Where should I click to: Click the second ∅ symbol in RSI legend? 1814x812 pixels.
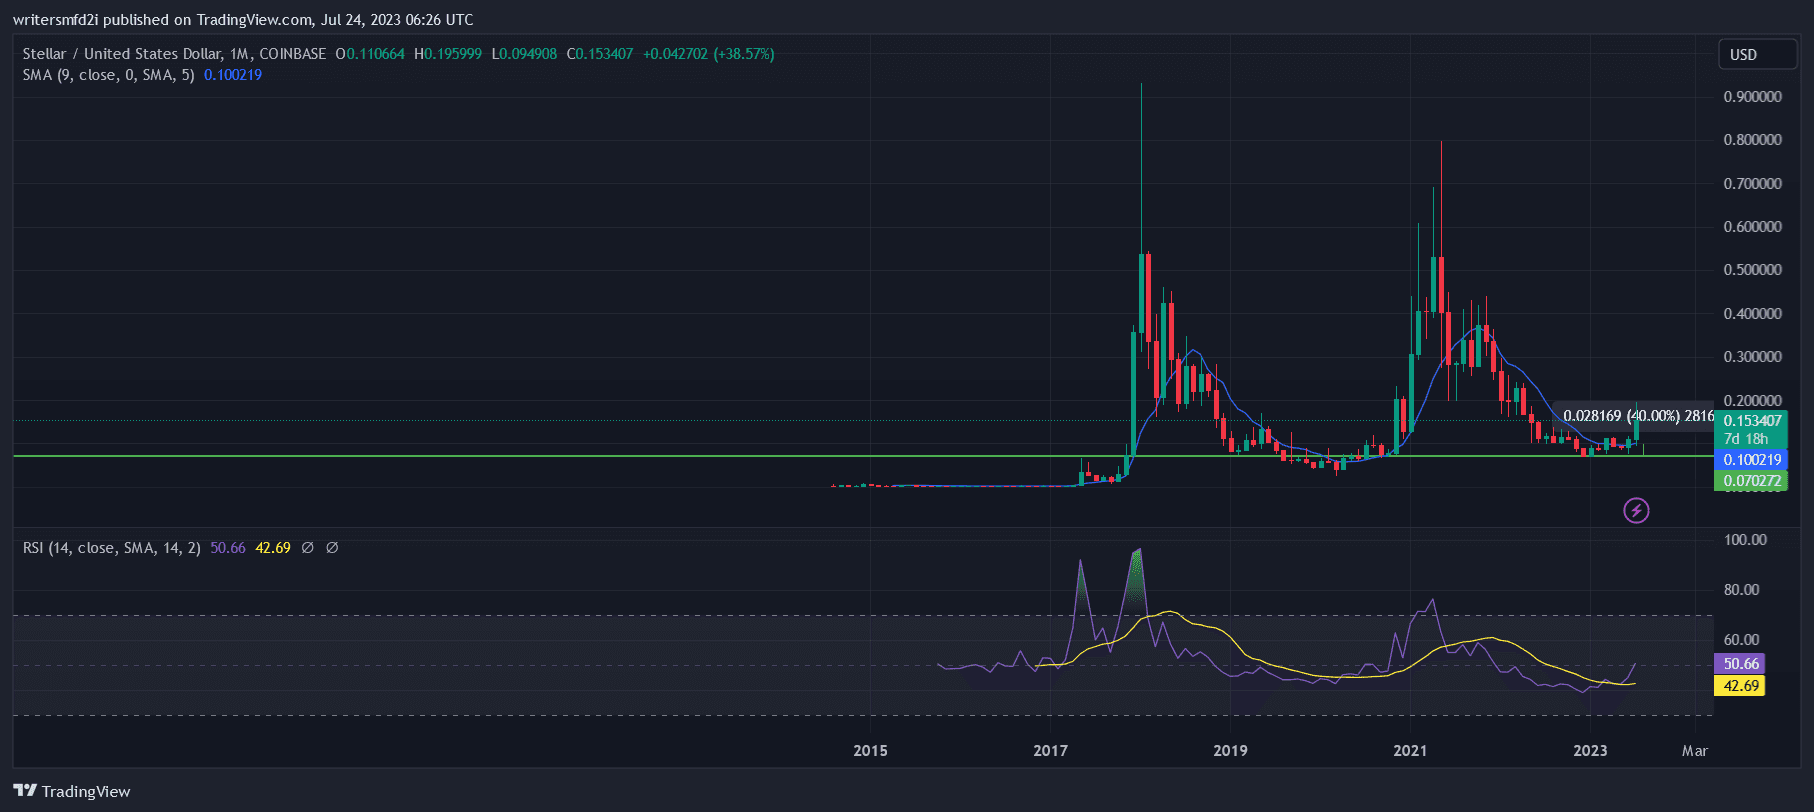332,548
